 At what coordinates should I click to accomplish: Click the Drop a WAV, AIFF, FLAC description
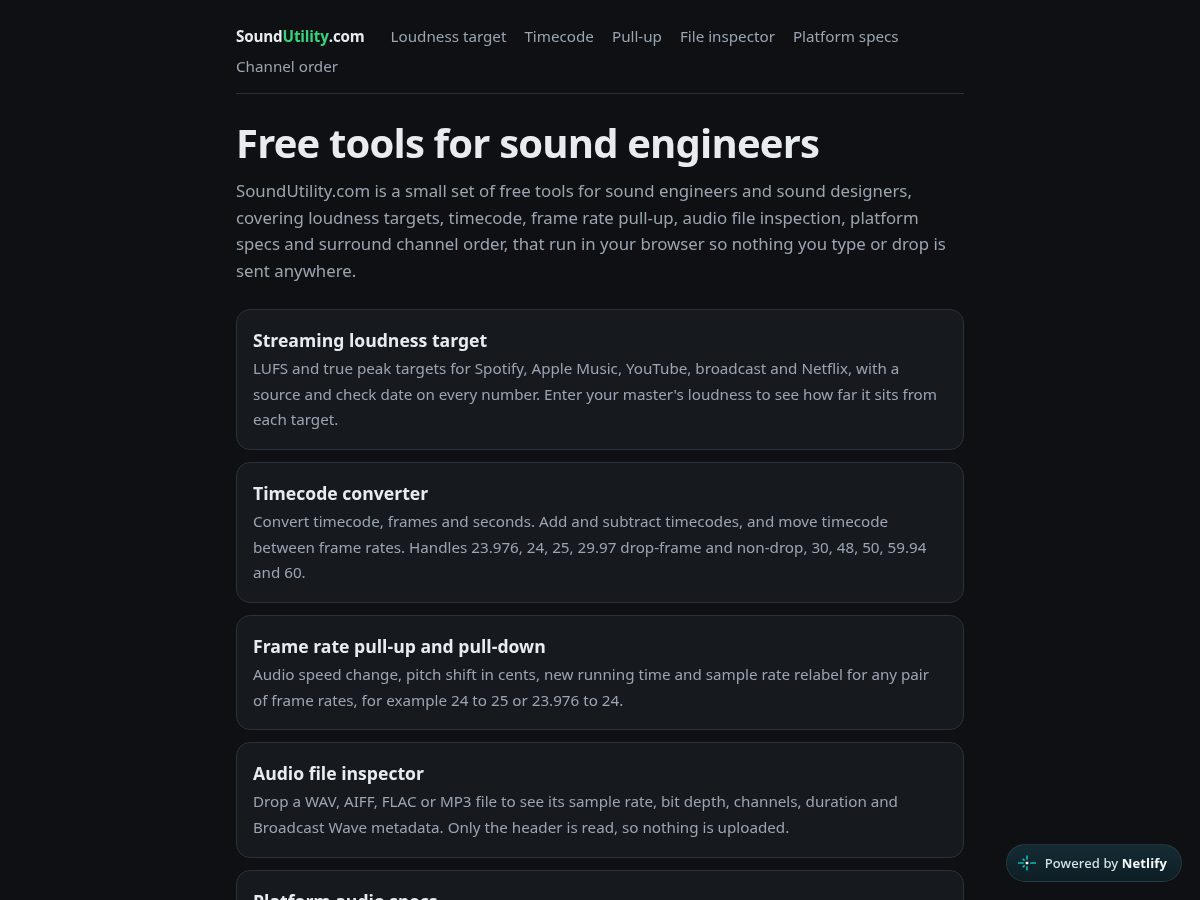(575, 814)
